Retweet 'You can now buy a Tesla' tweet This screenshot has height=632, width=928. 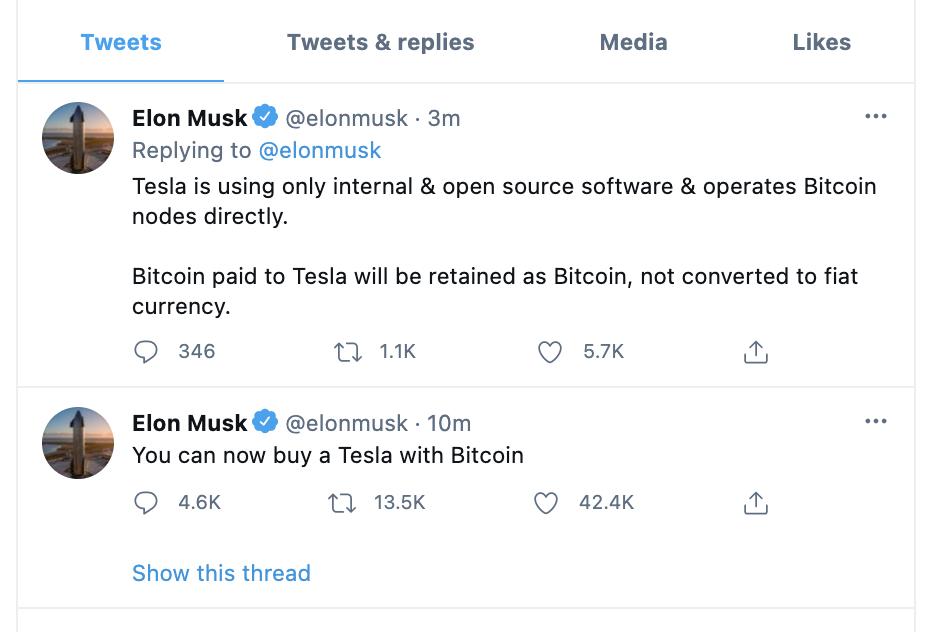(341, 503)
